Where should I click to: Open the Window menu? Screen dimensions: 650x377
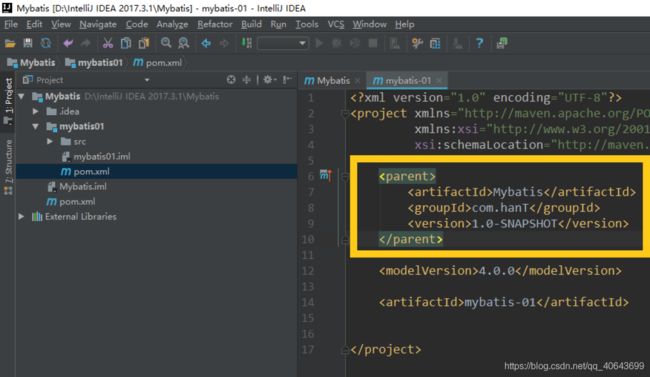(369, 24)
